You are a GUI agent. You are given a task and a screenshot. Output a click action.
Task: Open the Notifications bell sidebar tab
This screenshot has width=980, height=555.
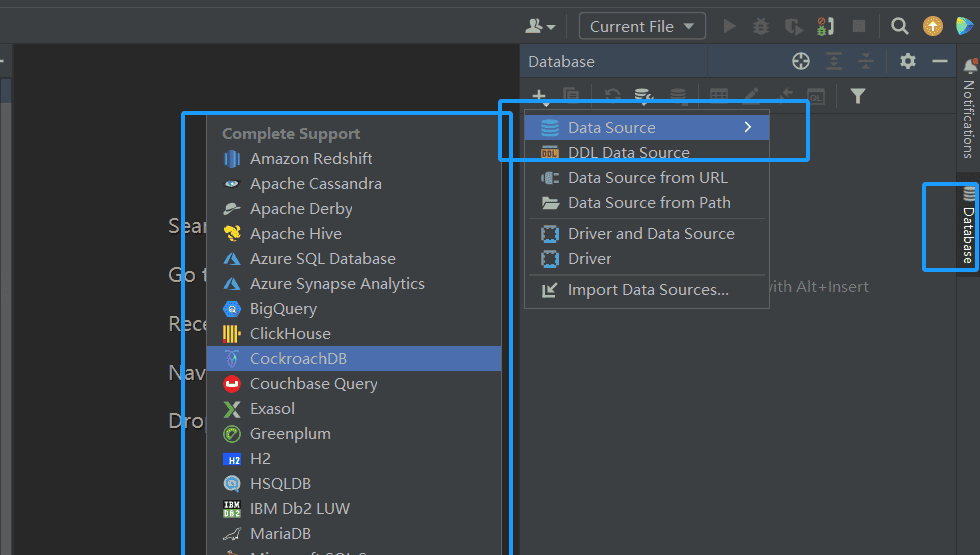tap(968, 108)
